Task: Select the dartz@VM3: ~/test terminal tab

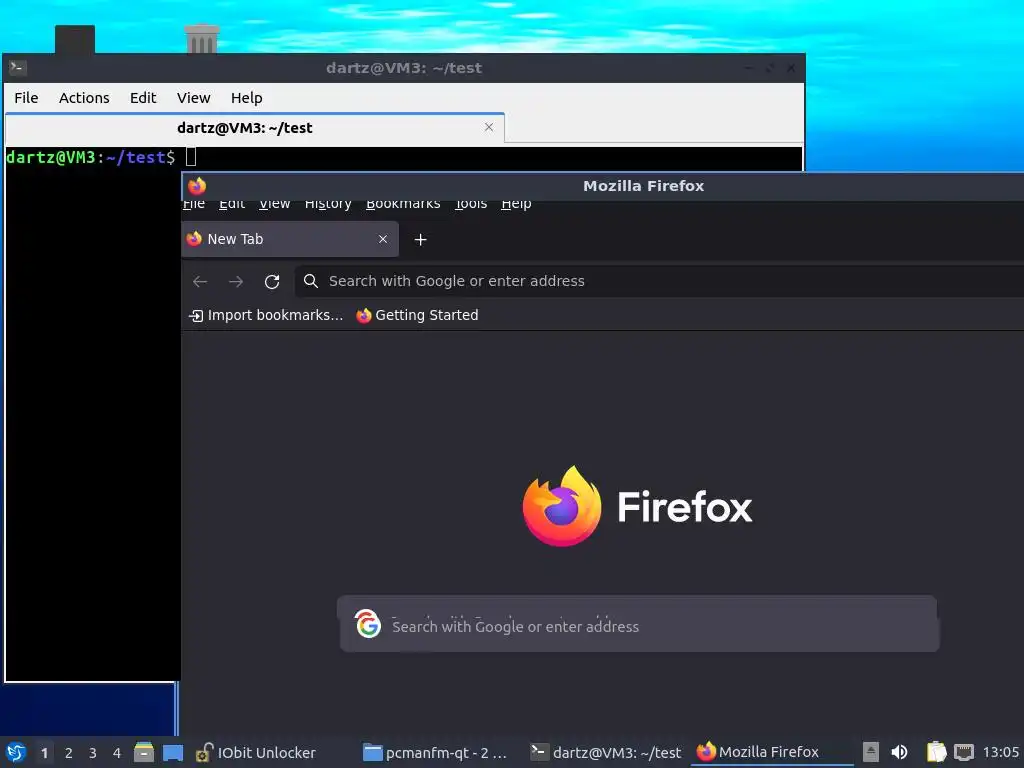Action: tap(255, 128)
